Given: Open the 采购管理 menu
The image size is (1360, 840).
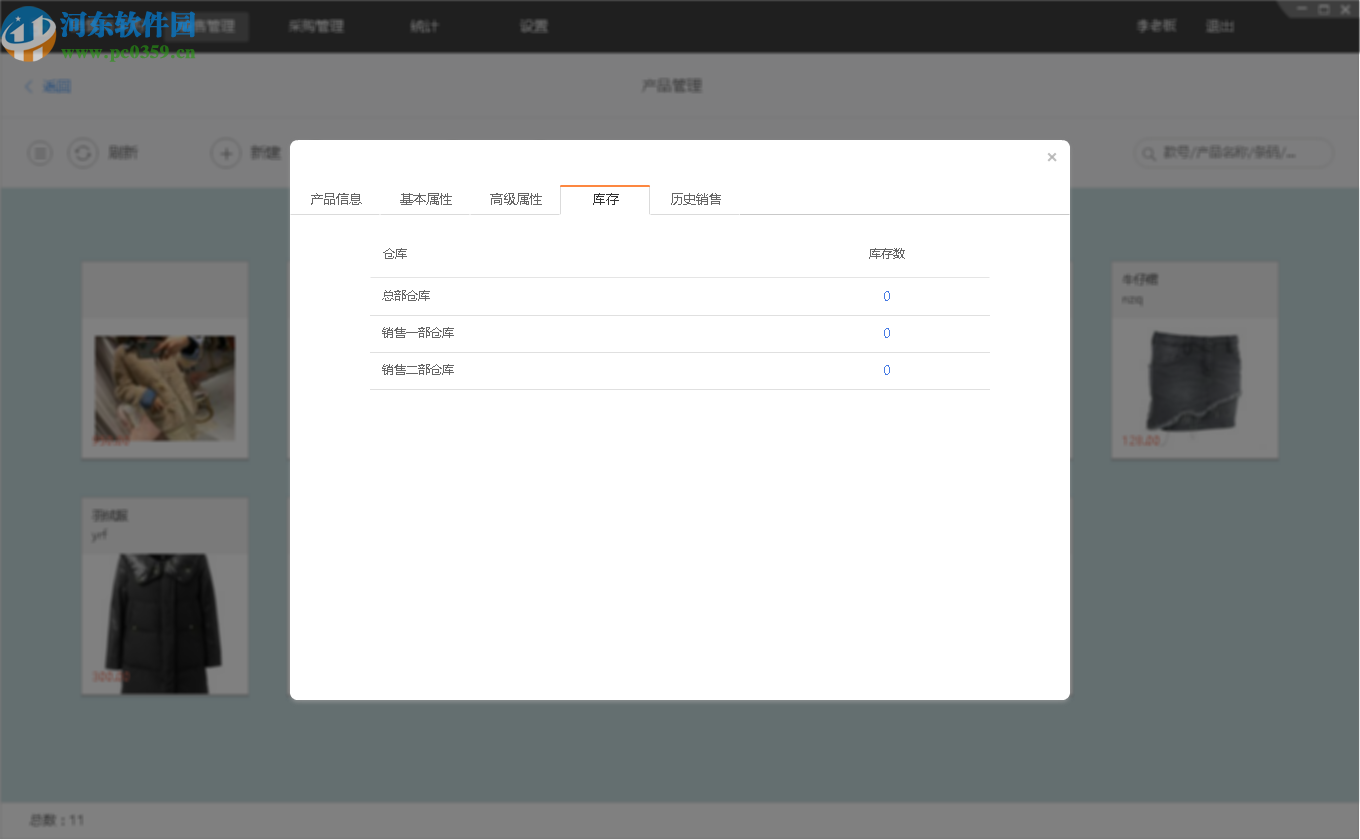Looking at the screenshot, I should click(315, 26).
